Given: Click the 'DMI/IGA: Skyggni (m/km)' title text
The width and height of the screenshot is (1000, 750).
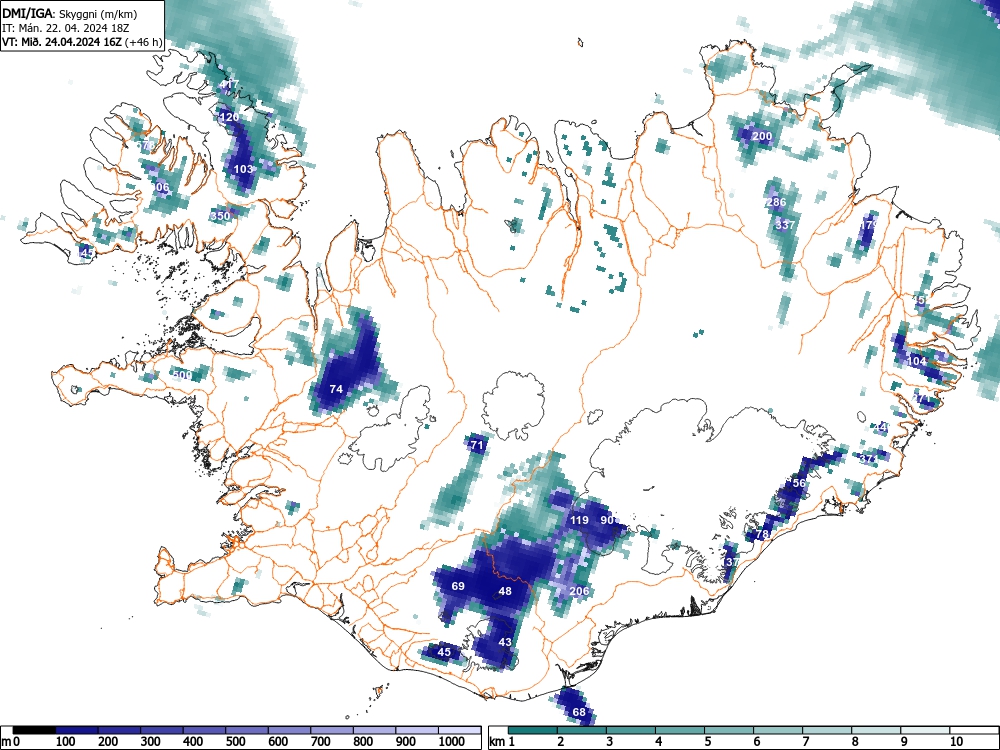Looking at the screenshot, I should [70, 13].
